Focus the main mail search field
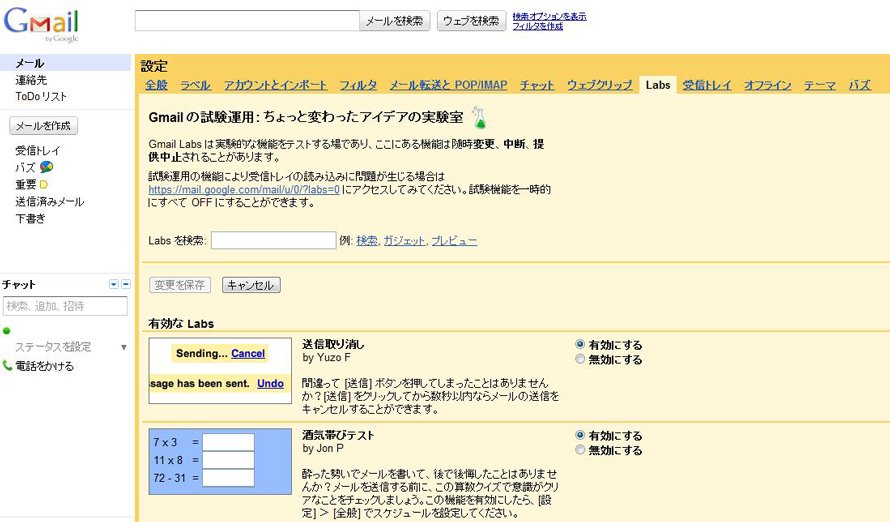 tap(247, 21)
